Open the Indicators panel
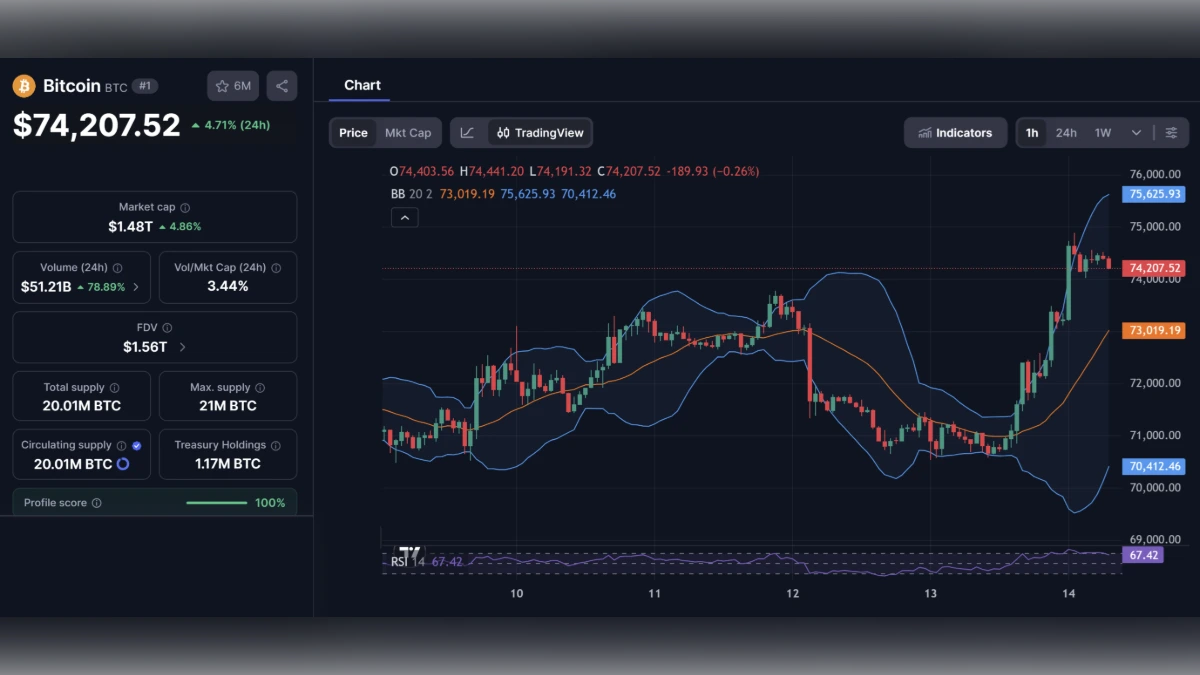Image resolution: width=1200 pixels, height=675 pixels. [955, 132]
